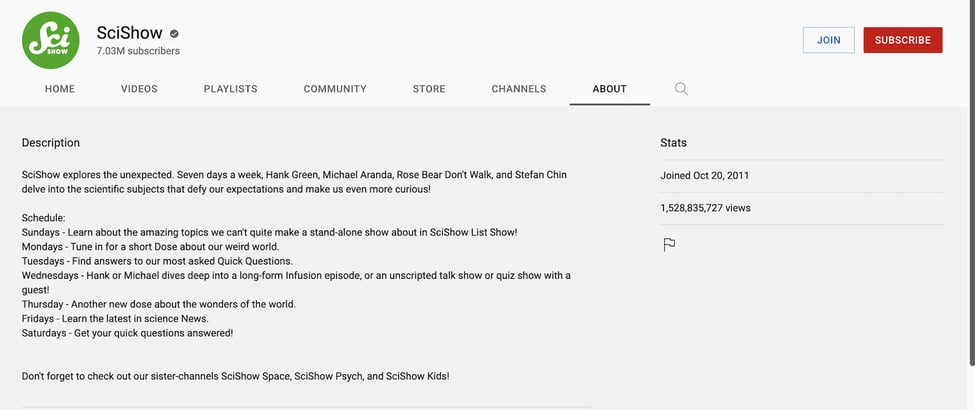This screenshot has height=410, width=975.
Task: Click the 7.03M subscribers count
Action: 138,50
